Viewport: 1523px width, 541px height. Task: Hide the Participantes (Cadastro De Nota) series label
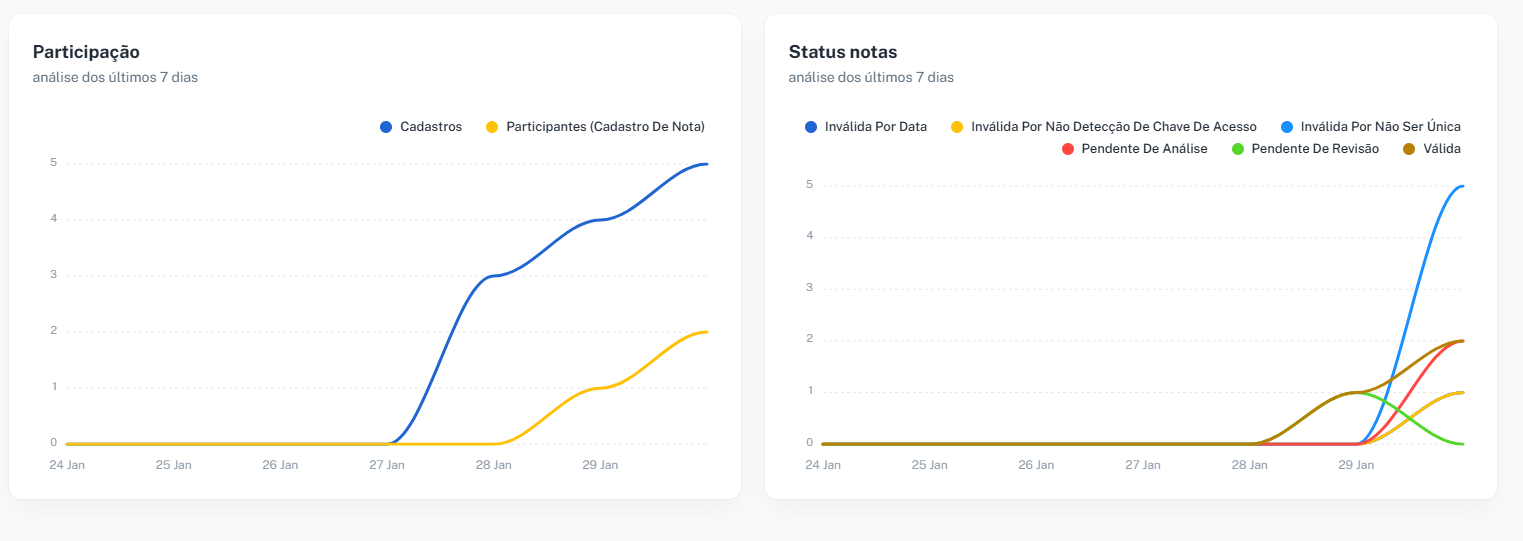605,127
